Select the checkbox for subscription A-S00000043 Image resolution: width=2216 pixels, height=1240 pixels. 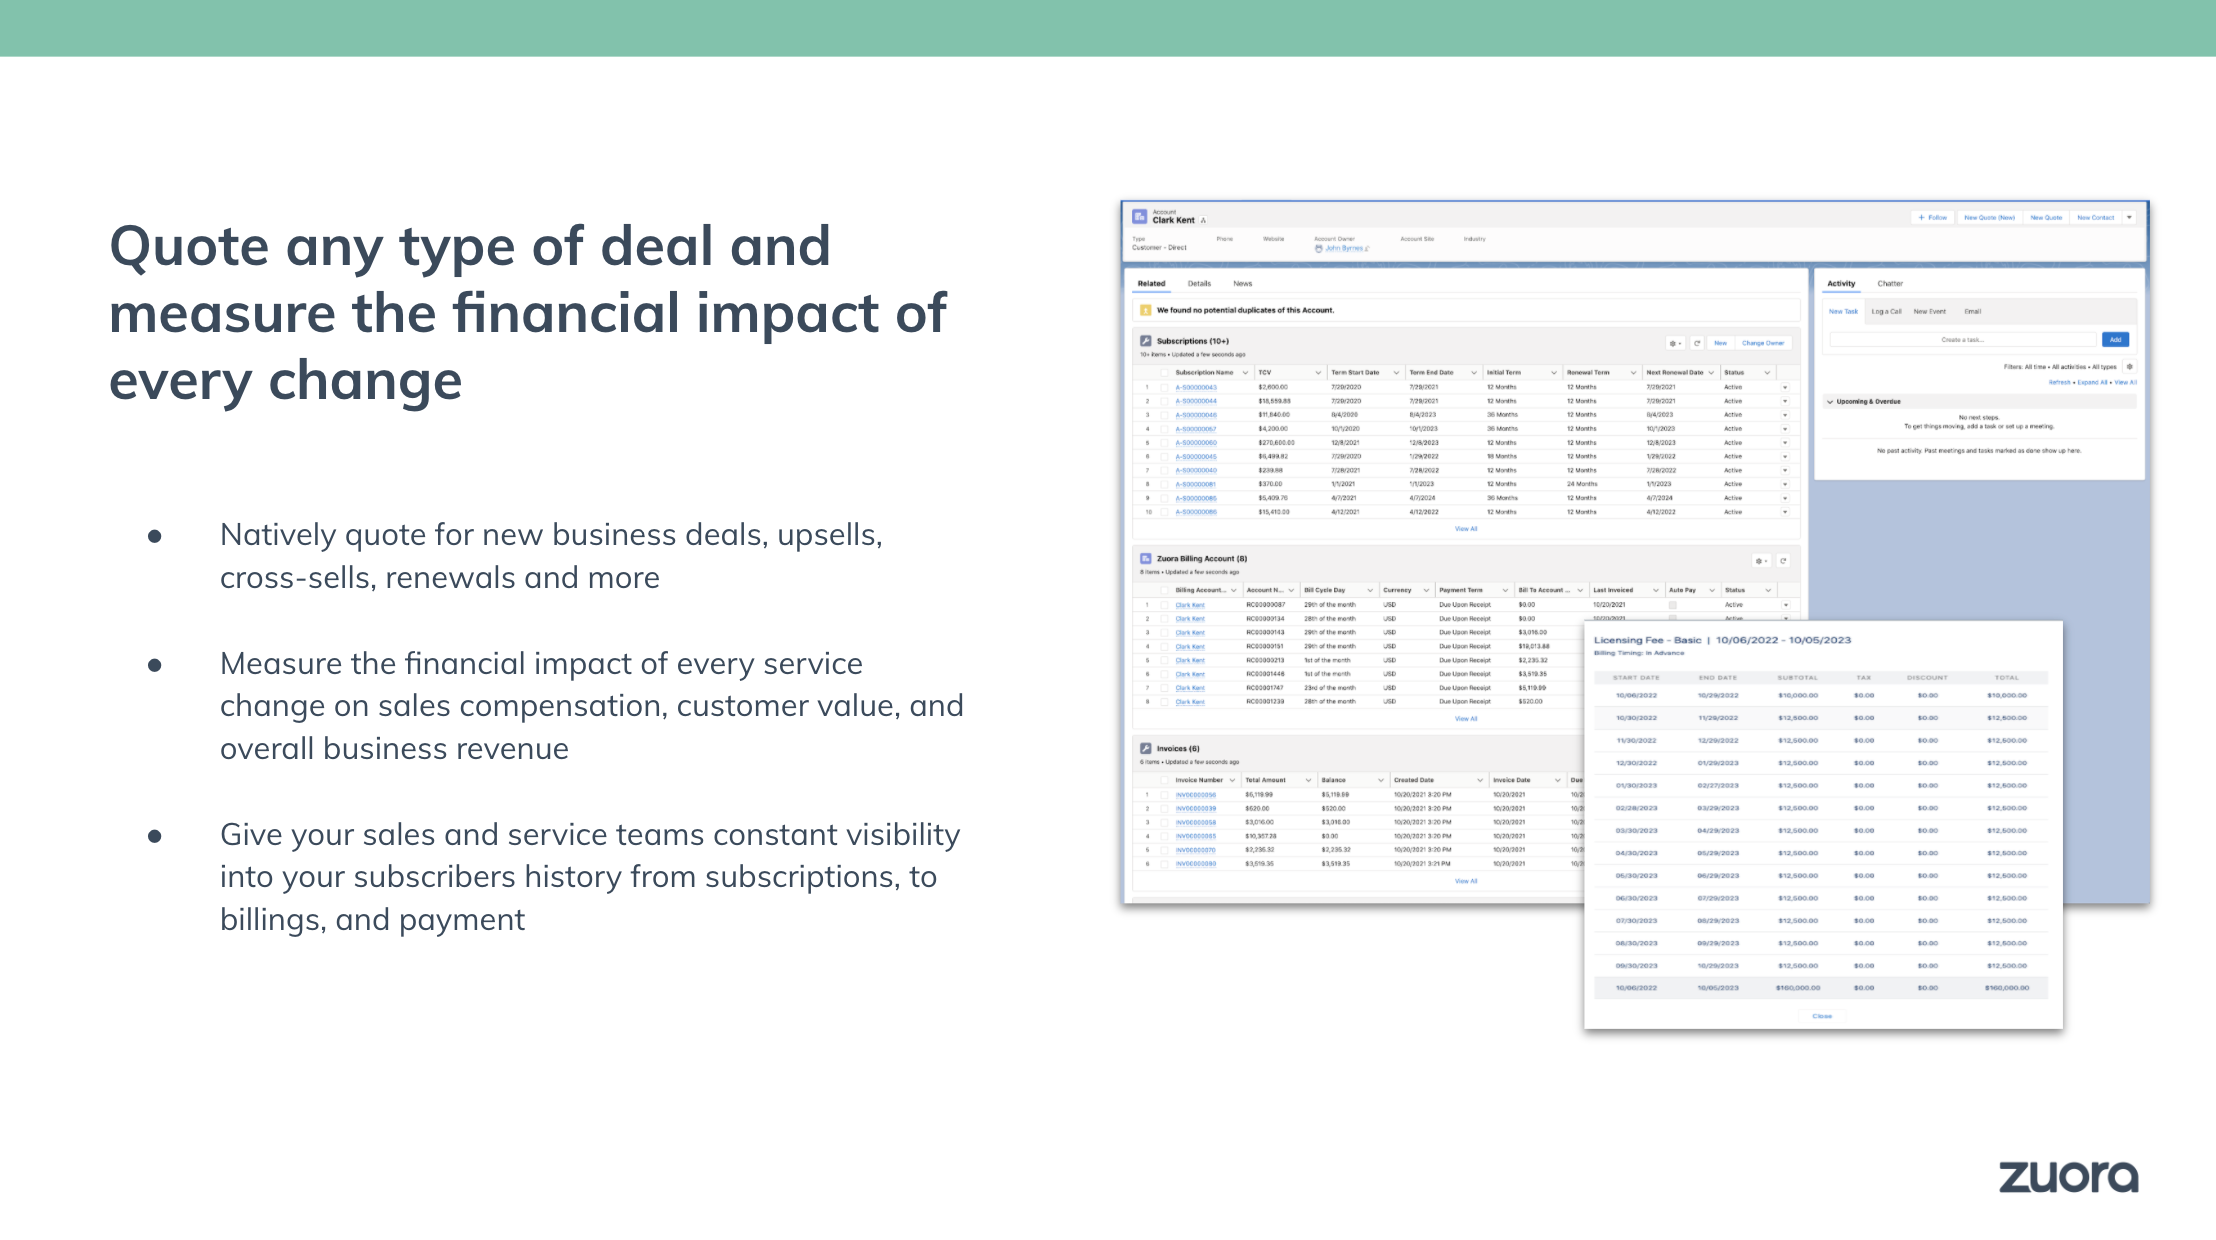(x=1164, y=387)
